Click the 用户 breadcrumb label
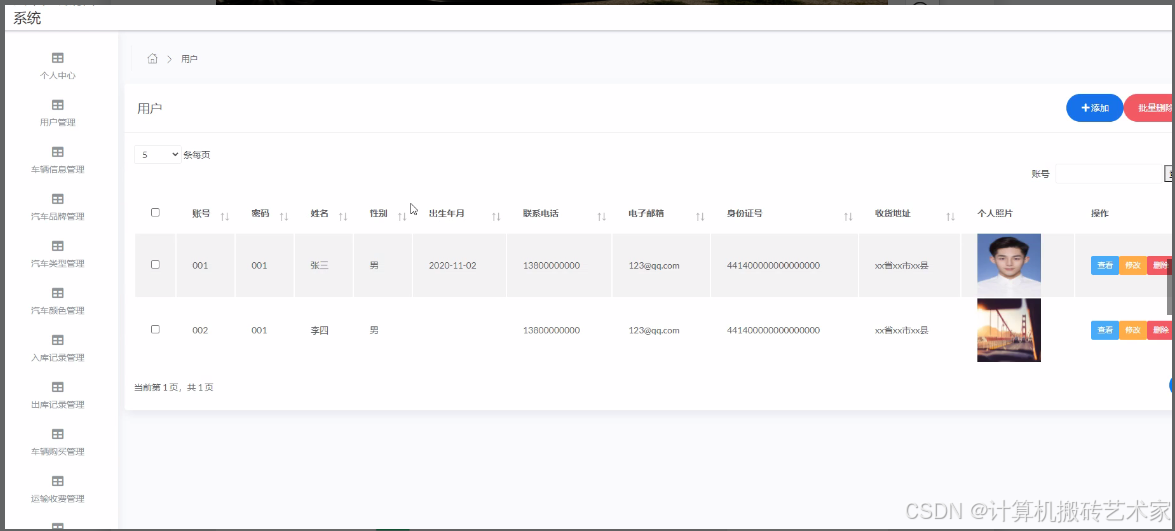 click(190, 58)
